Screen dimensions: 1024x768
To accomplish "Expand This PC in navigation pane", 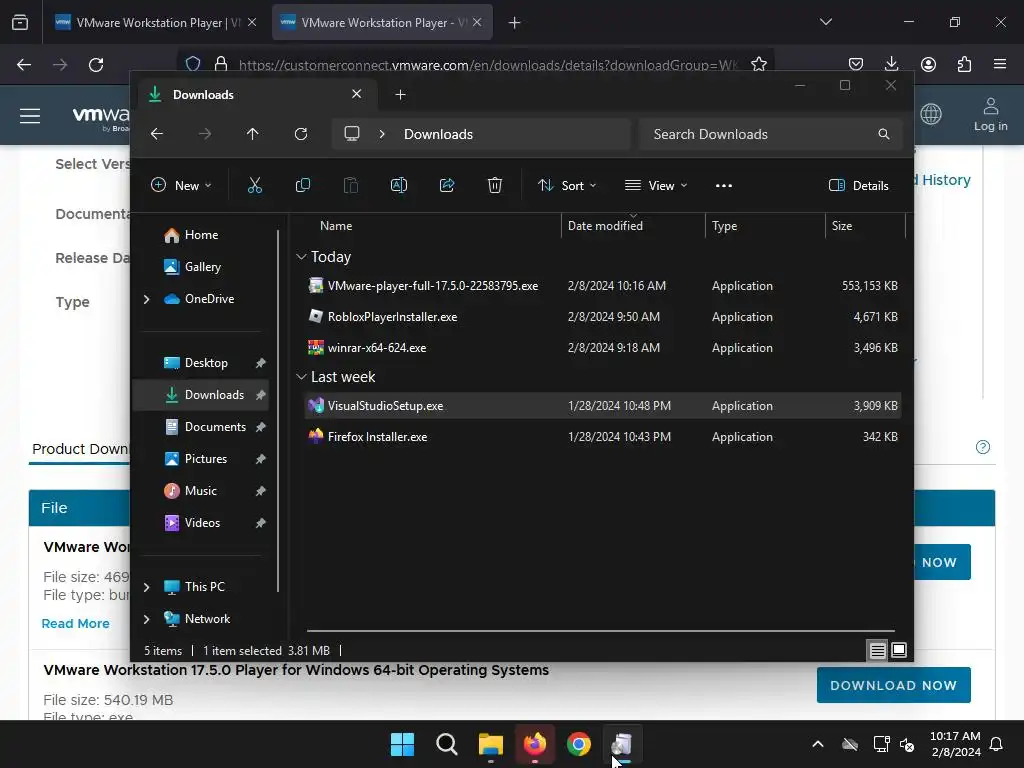I will click(x=146, y=587).
